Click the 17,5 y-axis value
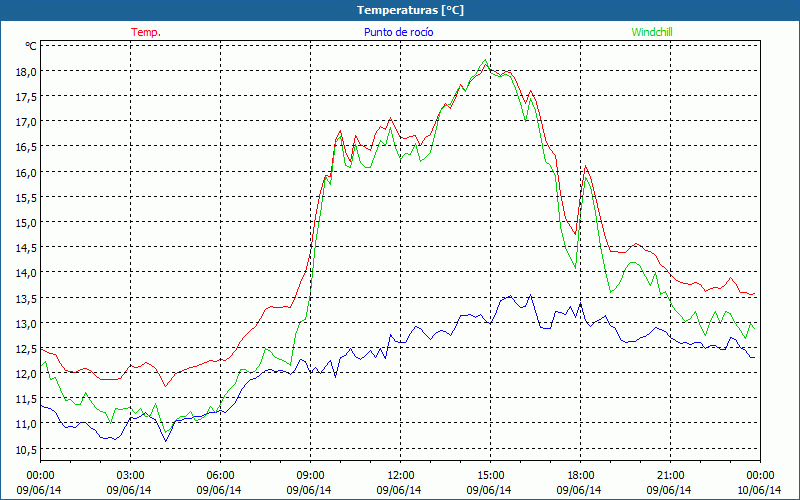Screen dimensions: 800x500 point(27,96)
